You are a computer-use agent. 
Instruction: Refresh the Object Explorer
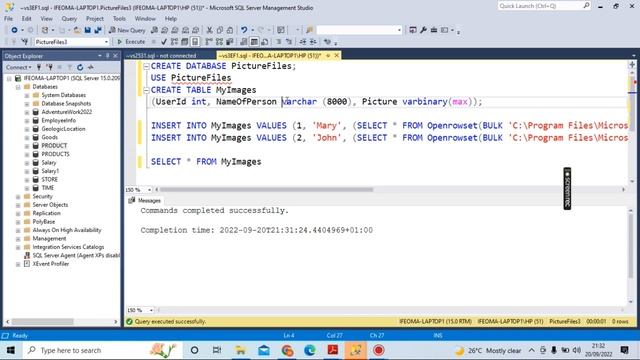(x=80, y=67)
